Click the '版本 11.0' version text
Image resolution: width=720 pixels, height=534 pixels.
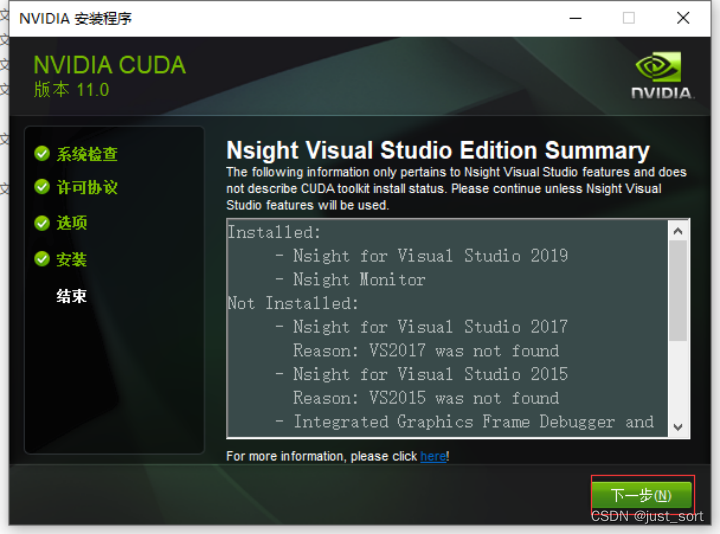tap(71, 90)
